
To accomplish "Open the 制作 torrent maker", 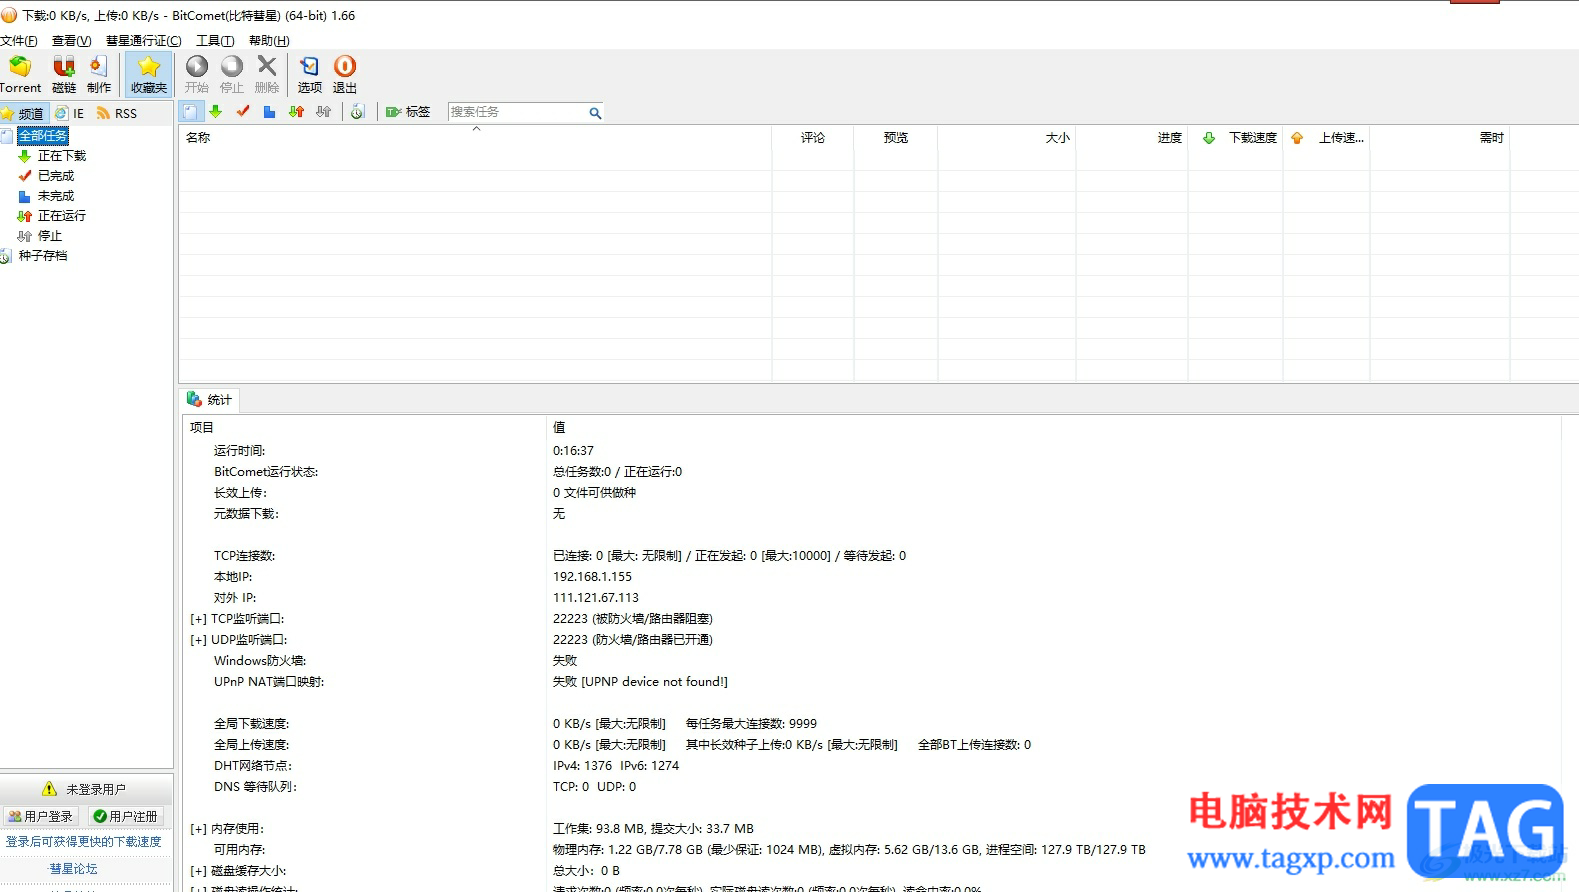I will (x=99, y=74).
